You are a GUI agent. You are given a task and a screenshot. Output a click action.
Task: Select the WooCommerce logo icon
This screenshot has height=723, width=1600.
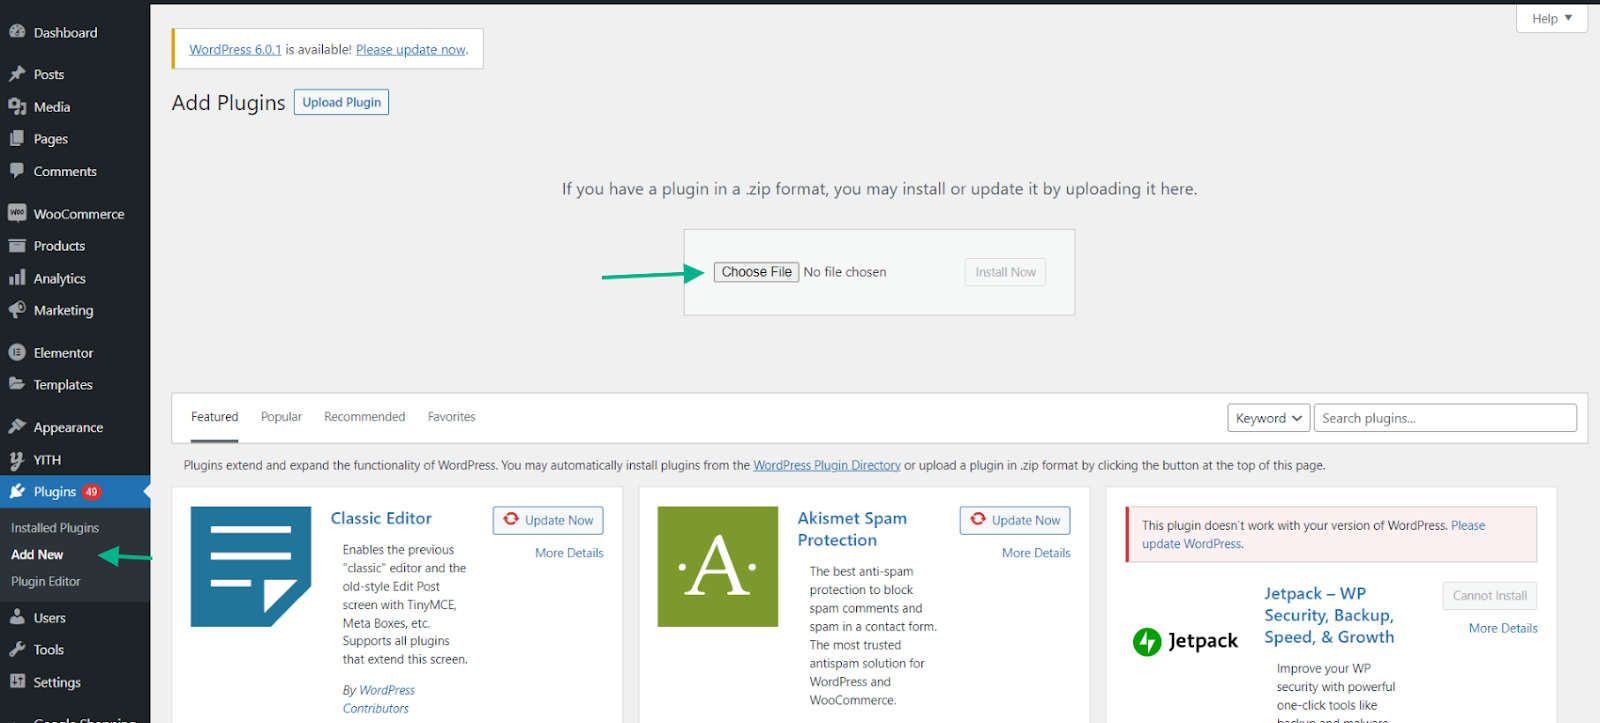pos(17,213)
